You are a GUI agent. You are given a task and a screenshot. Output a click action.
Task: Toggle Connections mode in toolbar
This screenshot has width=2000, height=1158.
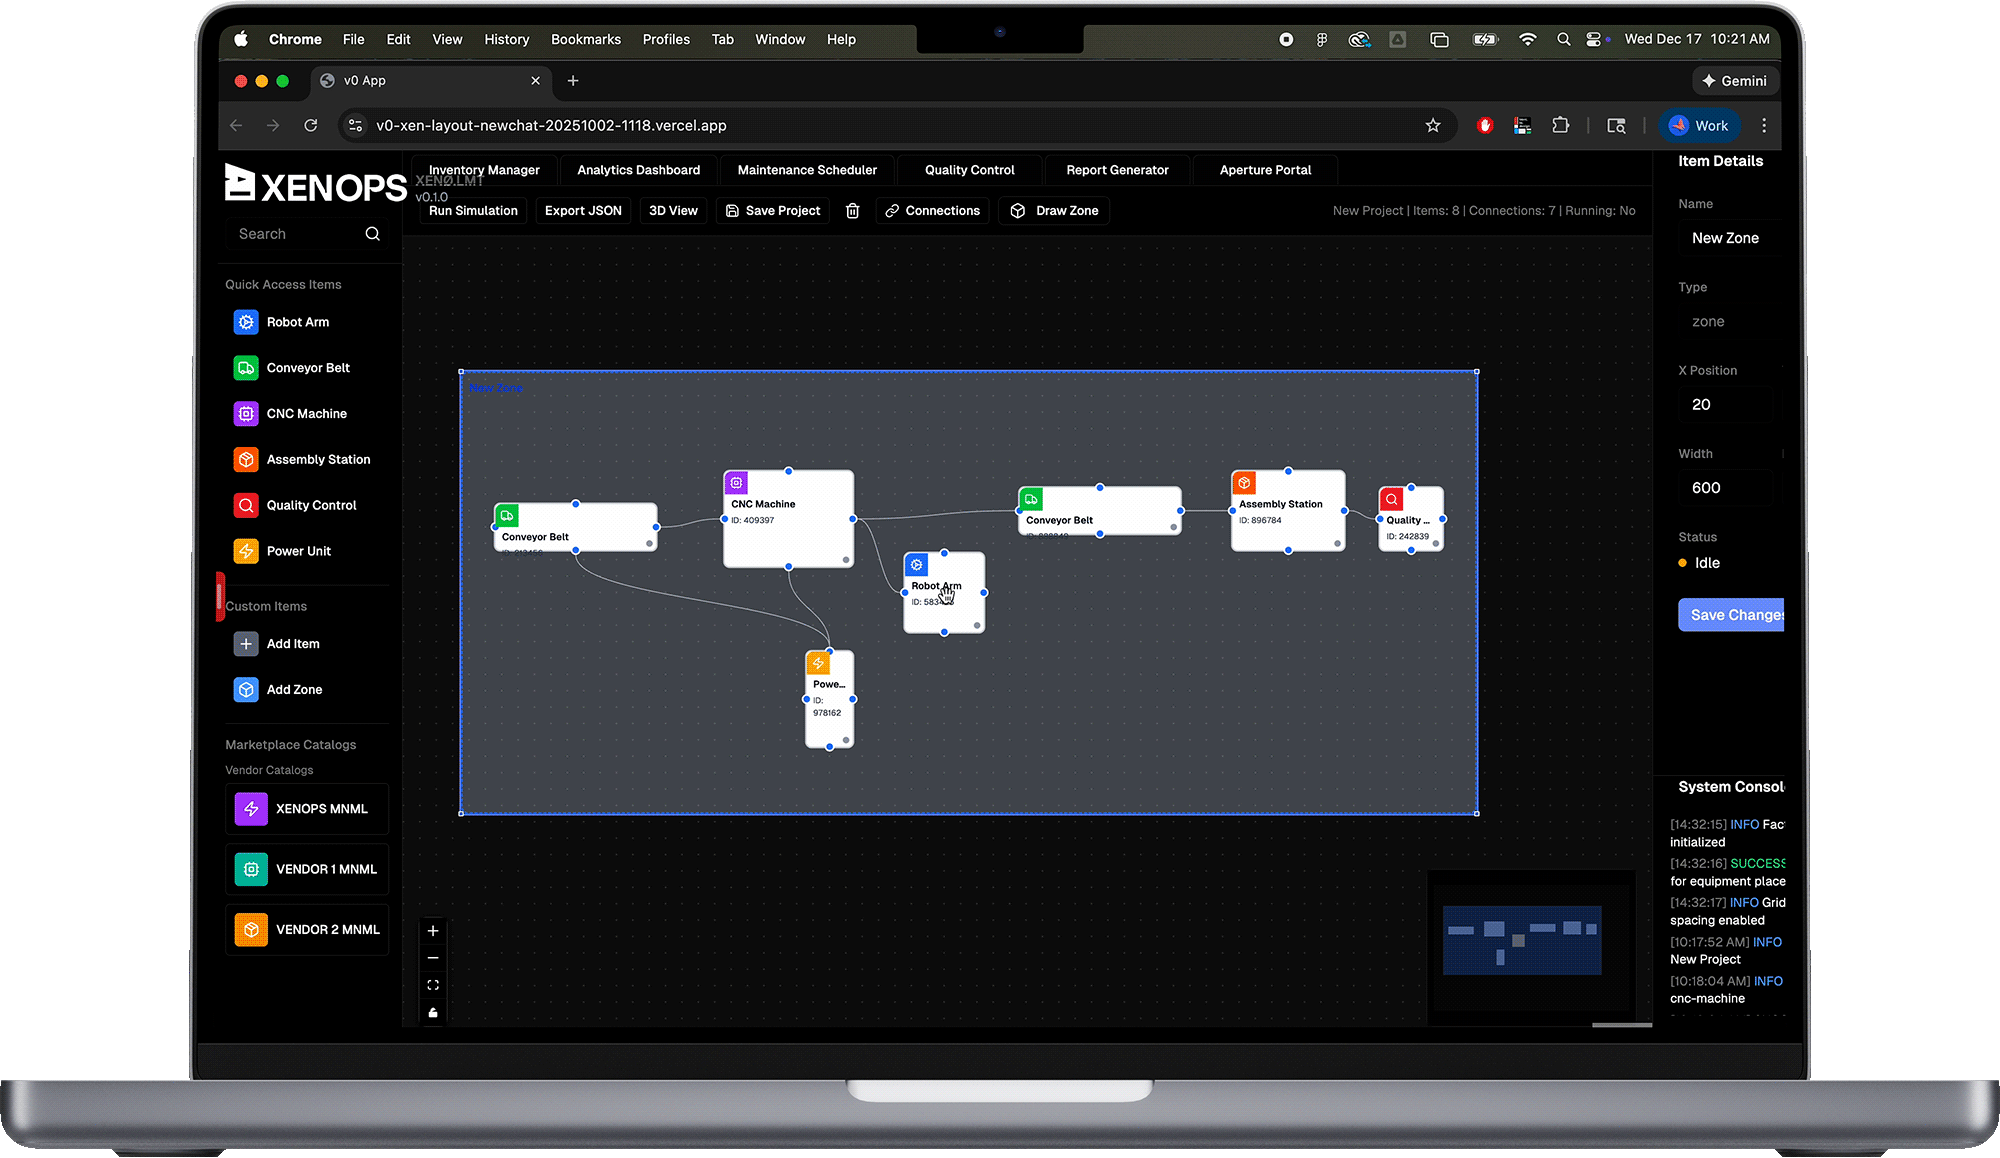click(932, 211)
